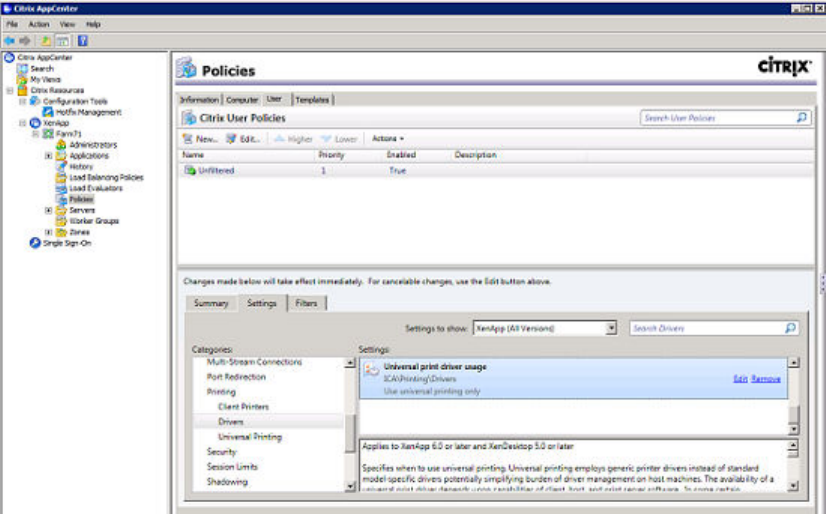Click the Edit link for Universal print driver usage

point(740,379)
